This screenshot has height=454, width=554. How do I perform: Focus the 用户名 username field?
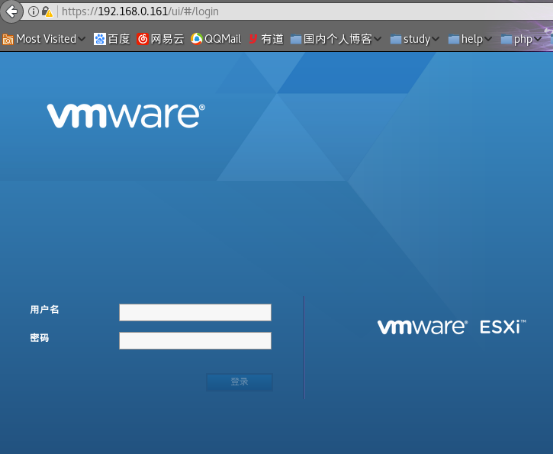point(195,312)
